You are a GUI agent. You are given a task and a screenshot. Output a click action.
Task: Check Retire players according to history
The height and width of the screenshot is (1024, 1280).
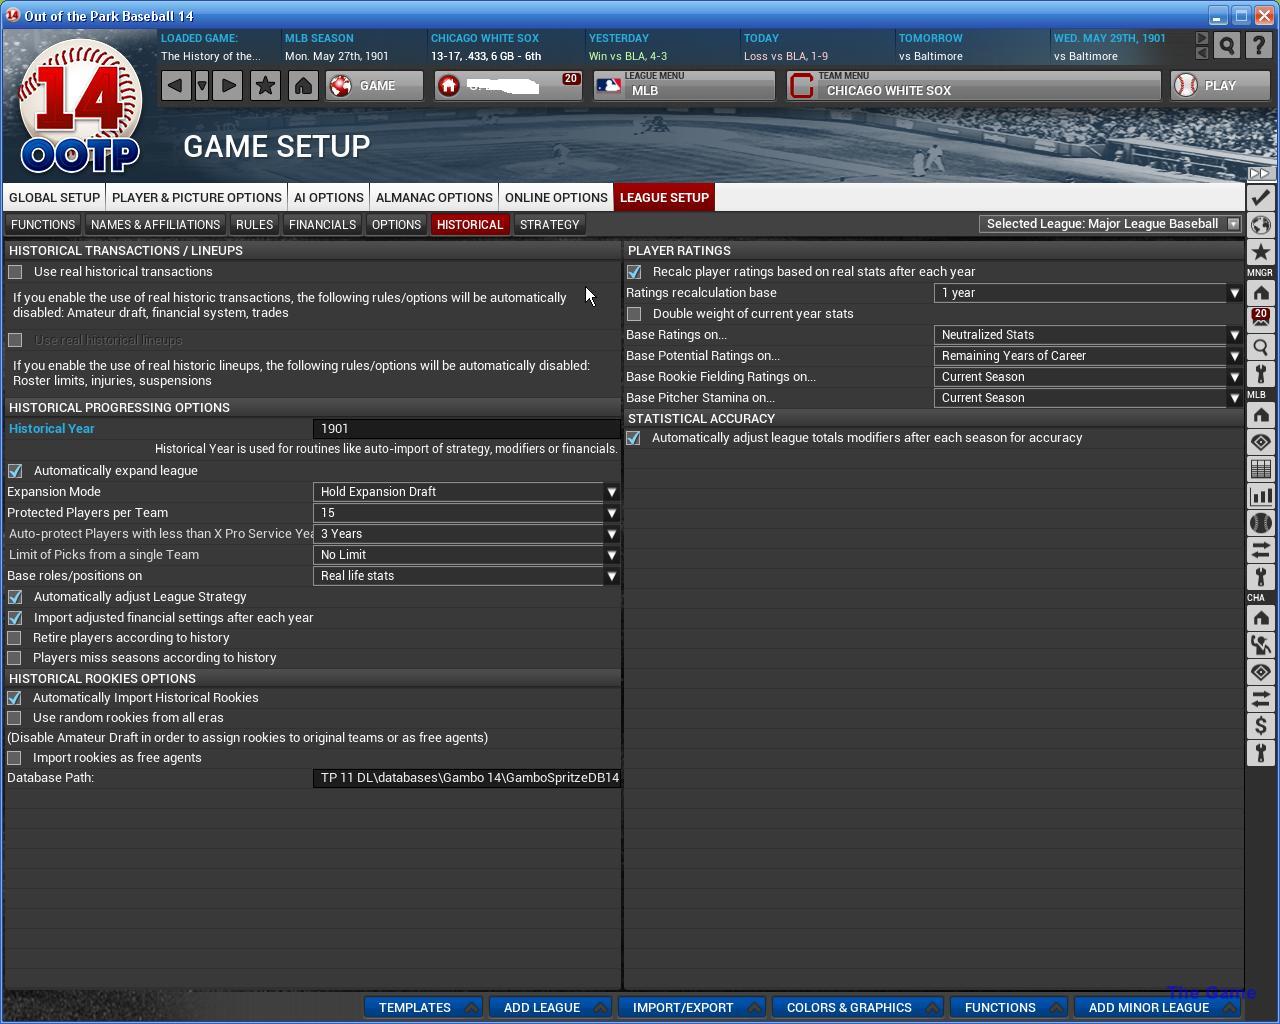pos(15,638)
